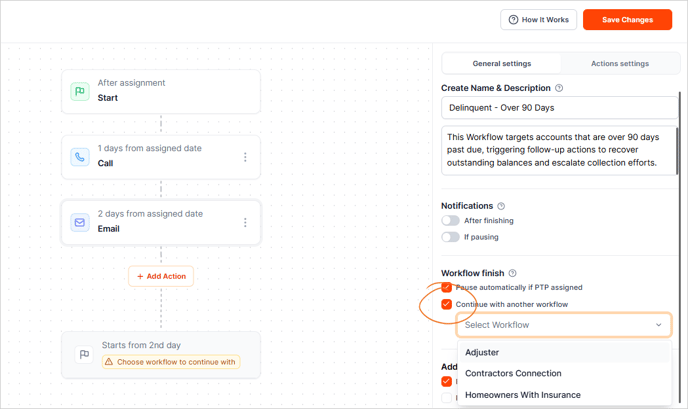Click the Call step phone icon
688x409 pixels.
pyautogui.click(x=80, y=157)
